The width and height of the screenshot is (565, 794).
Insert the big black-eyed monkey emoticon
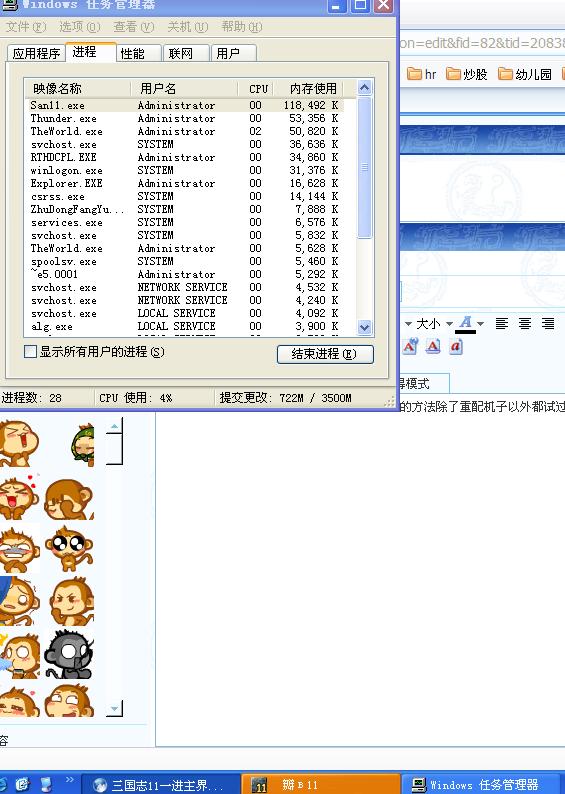click(x=69, y=548)
